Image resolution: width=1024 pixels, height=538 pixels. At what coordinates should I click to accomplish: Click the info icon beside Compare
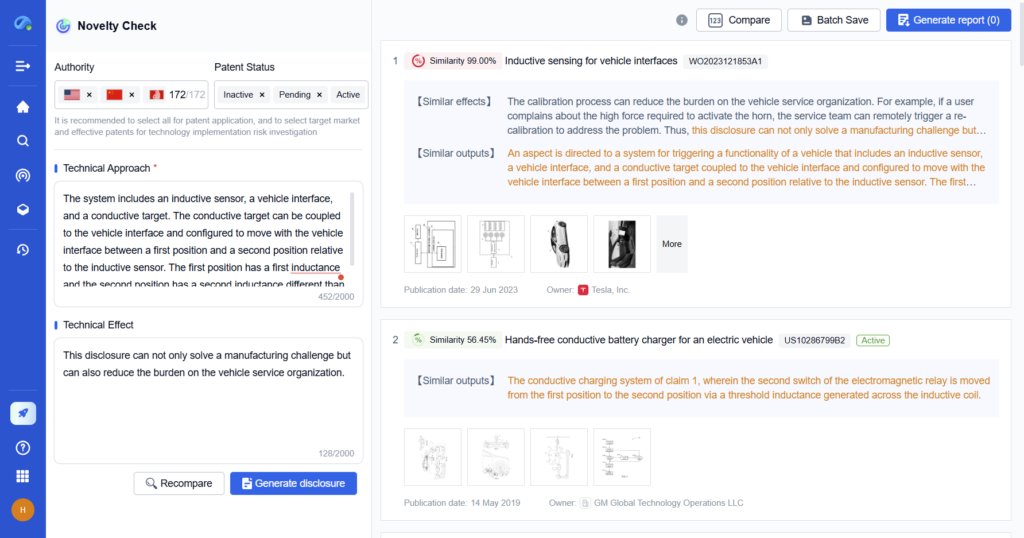(682, 20)
